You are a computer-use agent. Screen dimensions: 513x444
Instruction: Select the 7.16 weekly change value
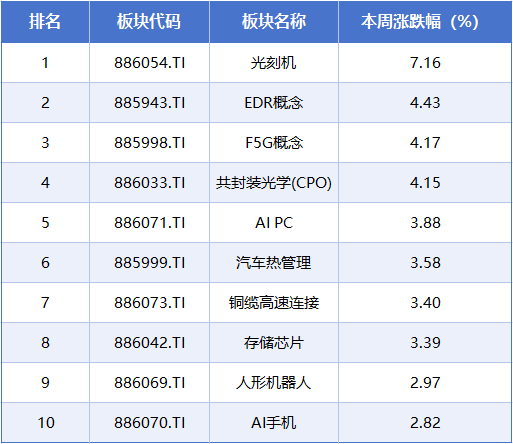(x=425, y=63)
